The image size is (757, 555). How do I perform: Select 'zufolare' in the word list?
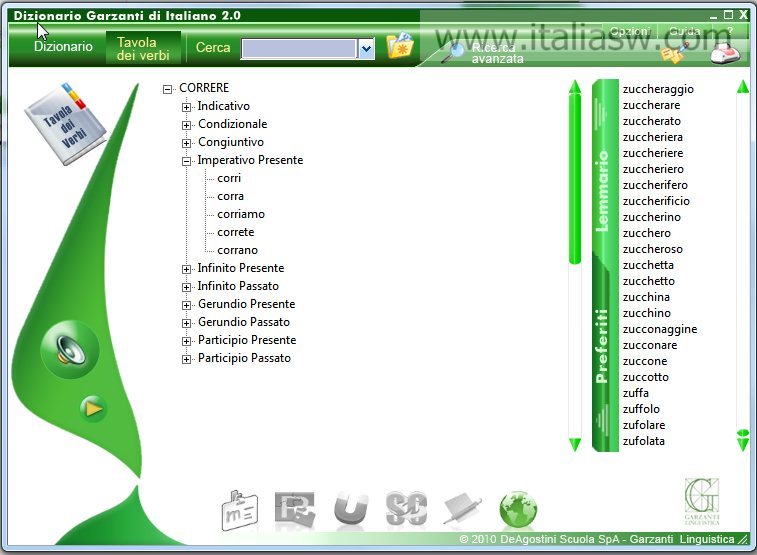pyautogui.click(x=644, y=425)
